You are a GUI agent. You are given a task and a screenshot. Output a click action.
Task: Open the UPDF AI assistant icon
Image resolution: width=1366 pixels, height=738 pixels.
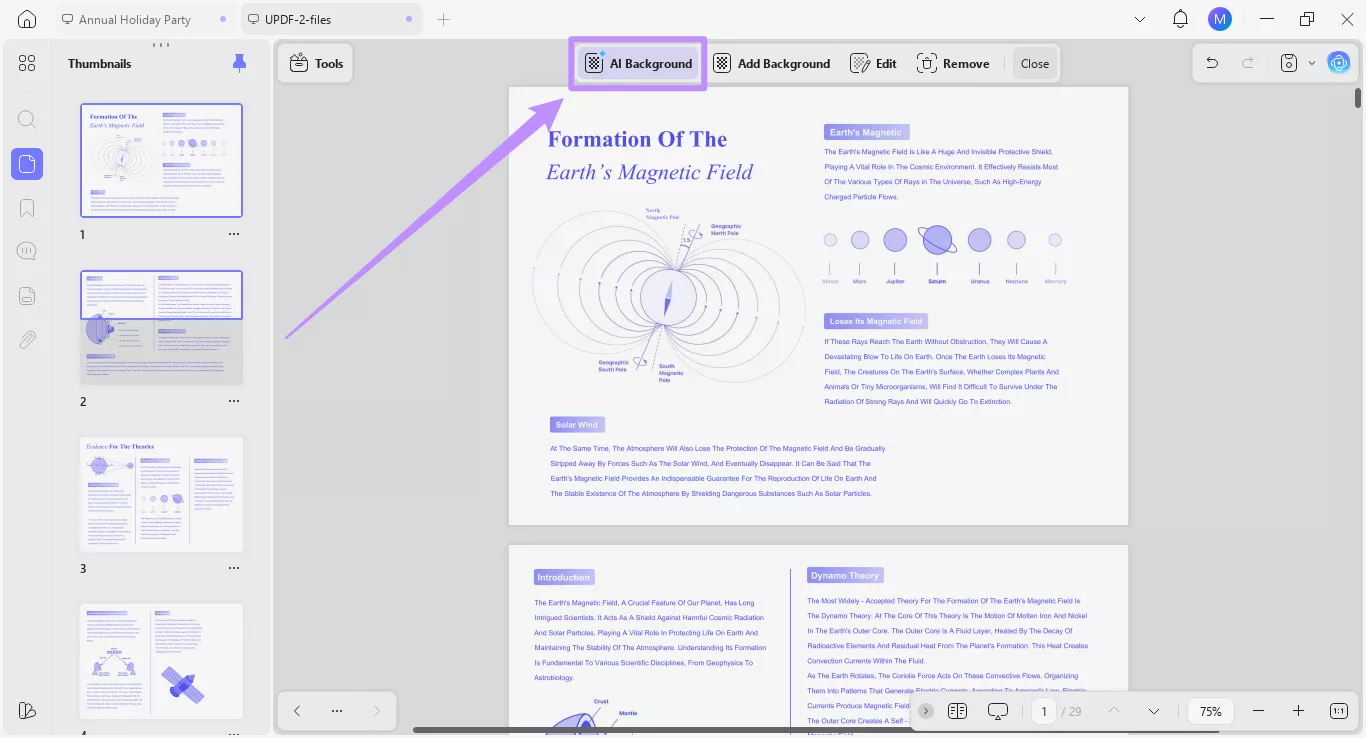coord(1339,62)
